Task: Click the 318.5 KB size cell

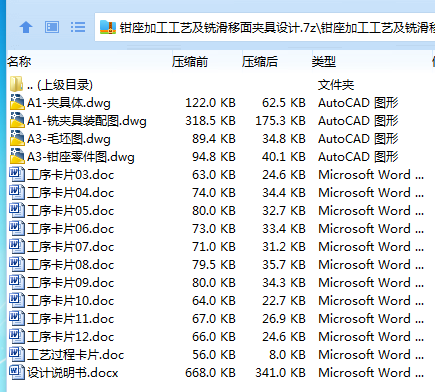Action: 210,121
